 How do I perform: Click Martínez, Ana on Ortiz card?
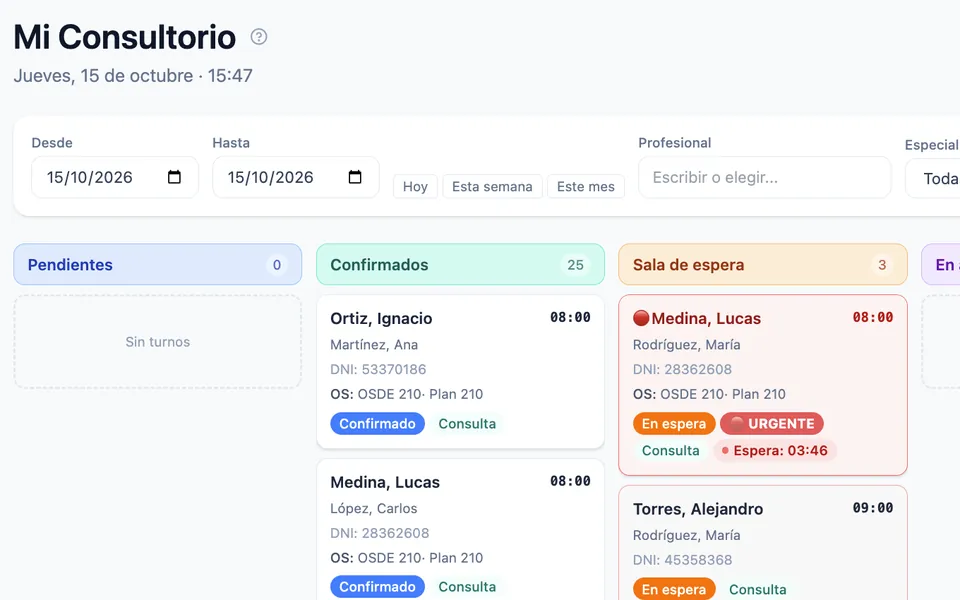[x=374, y=345]
